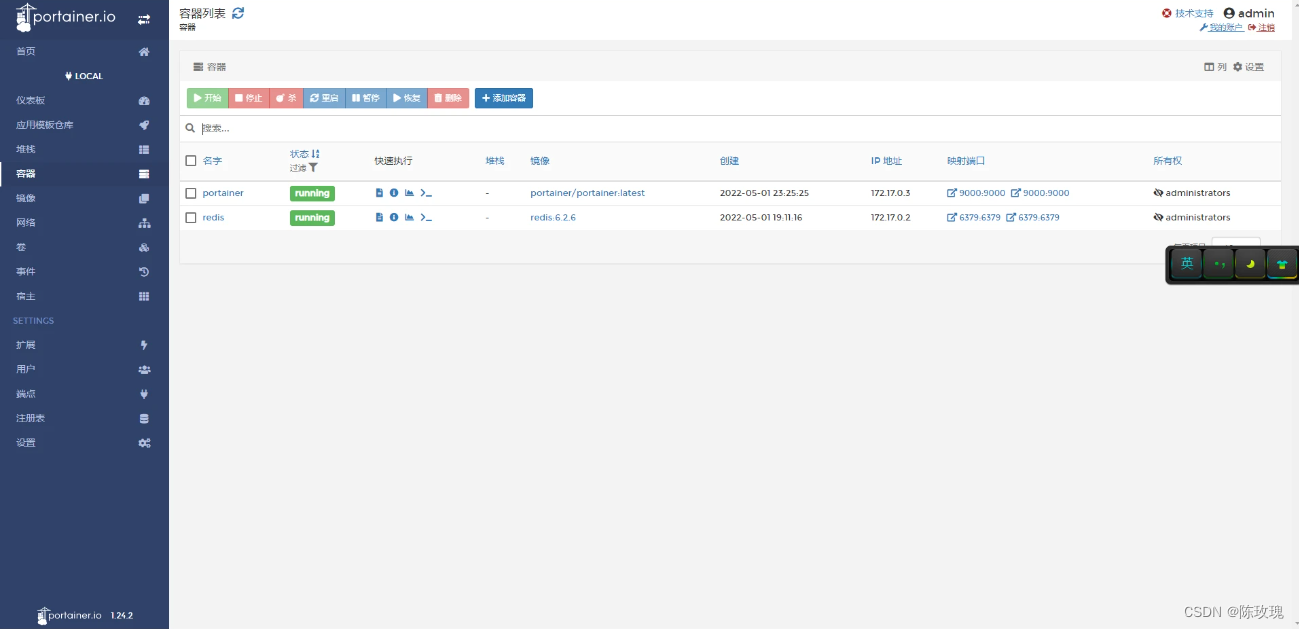The height and width of the screenshot is (629, 1299).
Task: Click the red 删除 remove button
Action: coord(448,98)
